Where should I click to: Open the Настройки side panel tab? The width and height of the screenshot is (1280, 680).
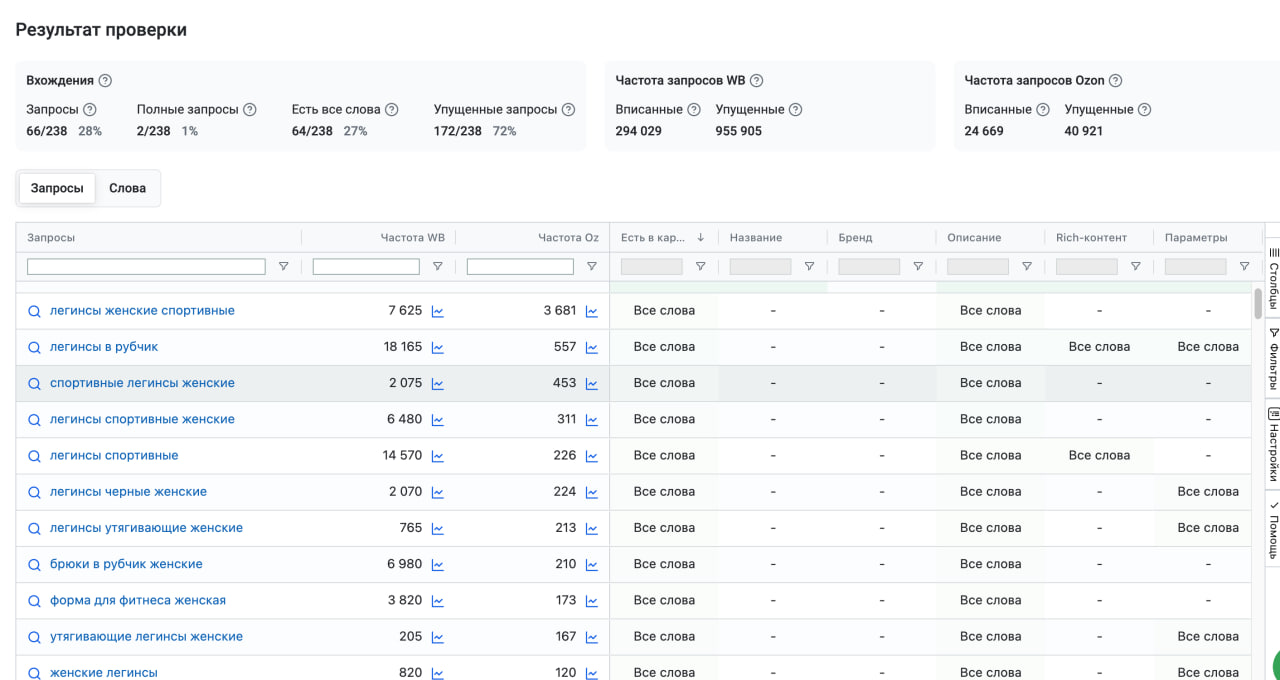click(x=1273, y=445)
